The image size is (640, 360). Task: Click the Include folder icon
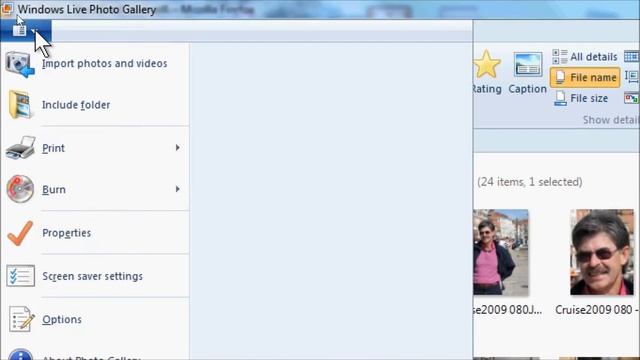[20, 105]
